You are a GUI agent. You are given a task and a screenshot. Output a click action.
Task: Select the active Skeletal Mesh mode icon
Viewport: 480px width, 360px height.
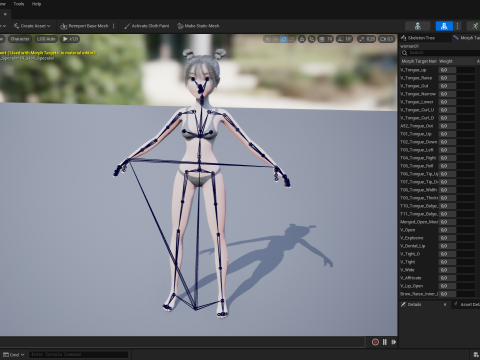444,26
